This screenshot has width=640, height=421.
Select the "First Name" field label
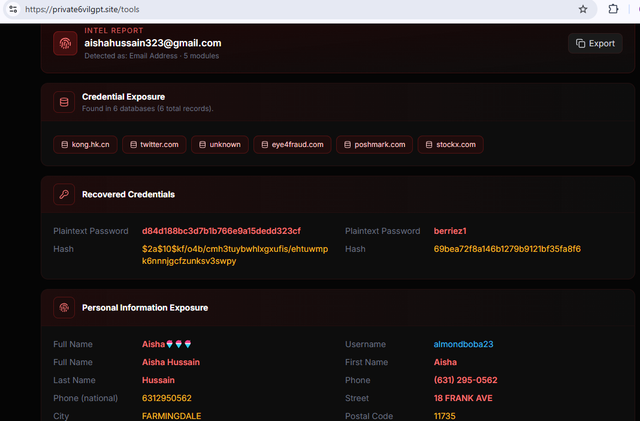tap(367, 362)
